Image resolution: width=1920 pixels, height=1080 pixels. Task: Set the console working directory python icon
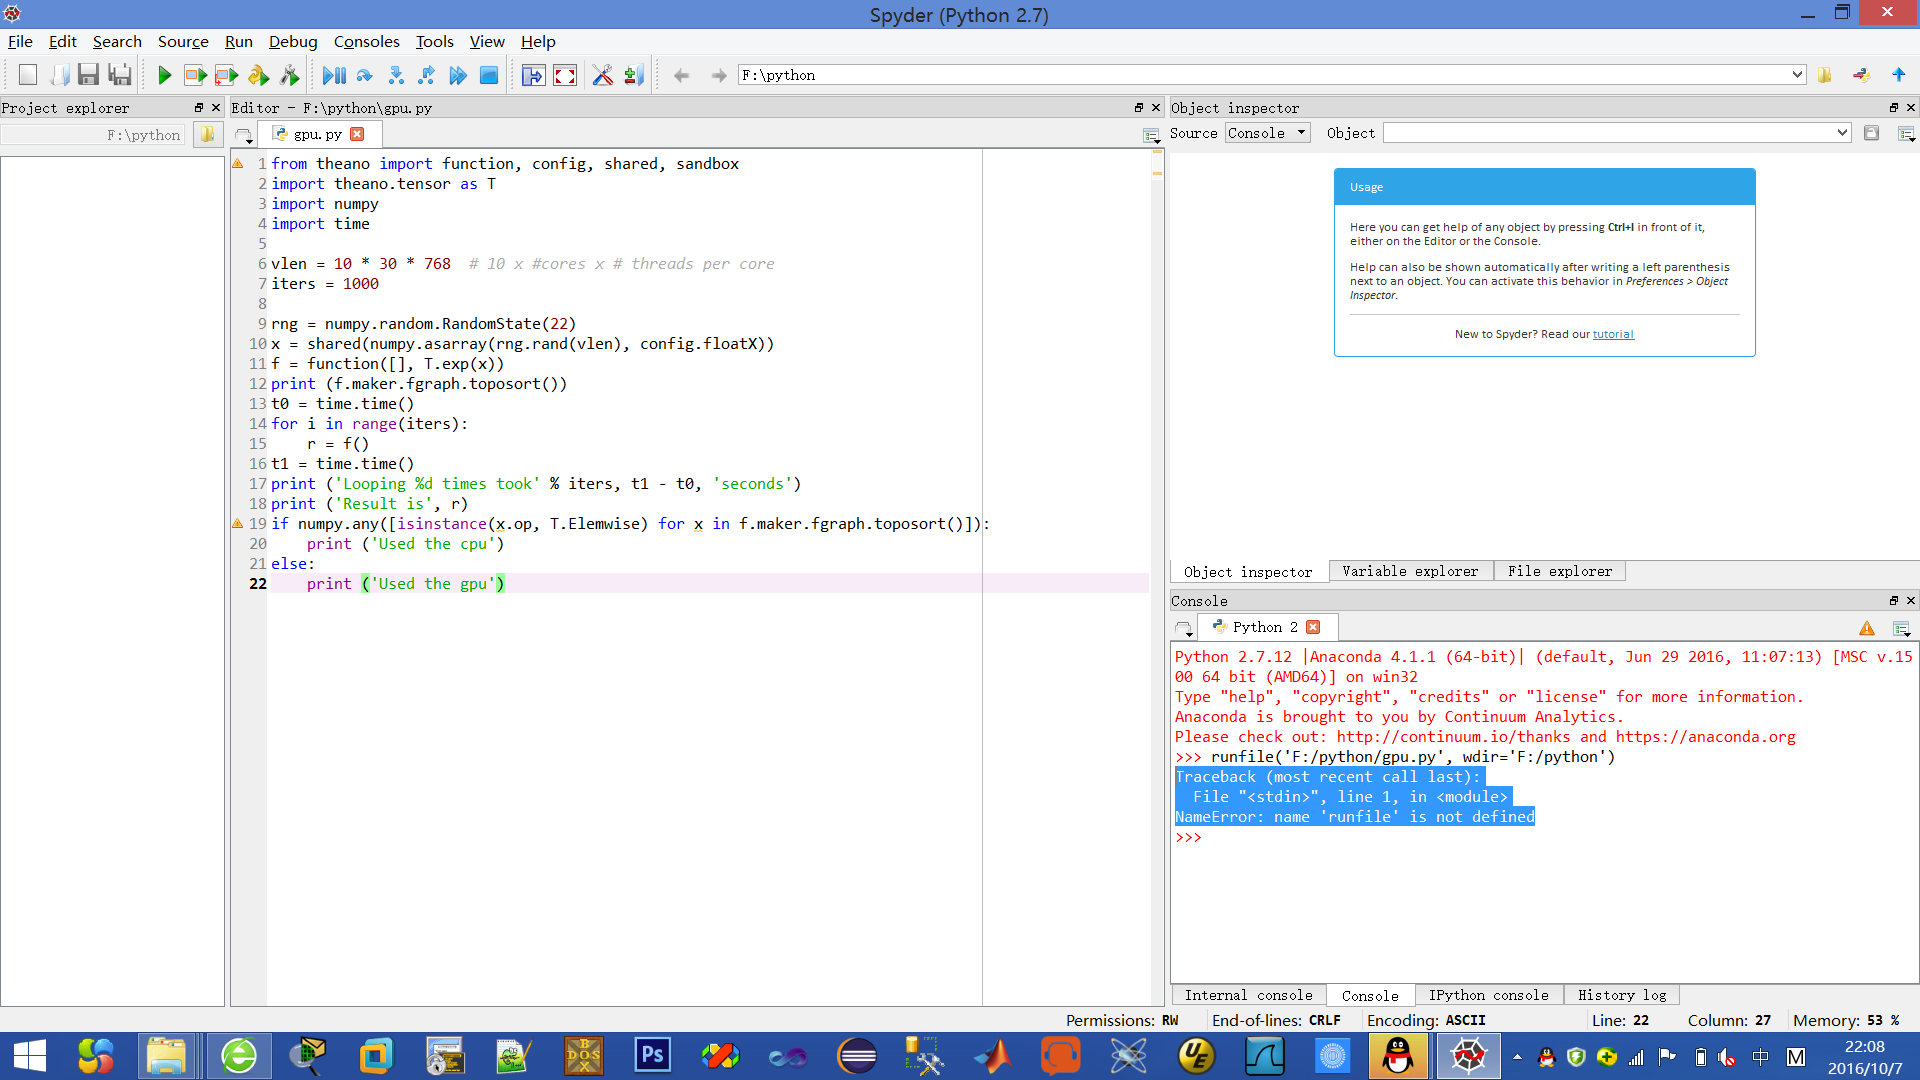point(1861,75)
